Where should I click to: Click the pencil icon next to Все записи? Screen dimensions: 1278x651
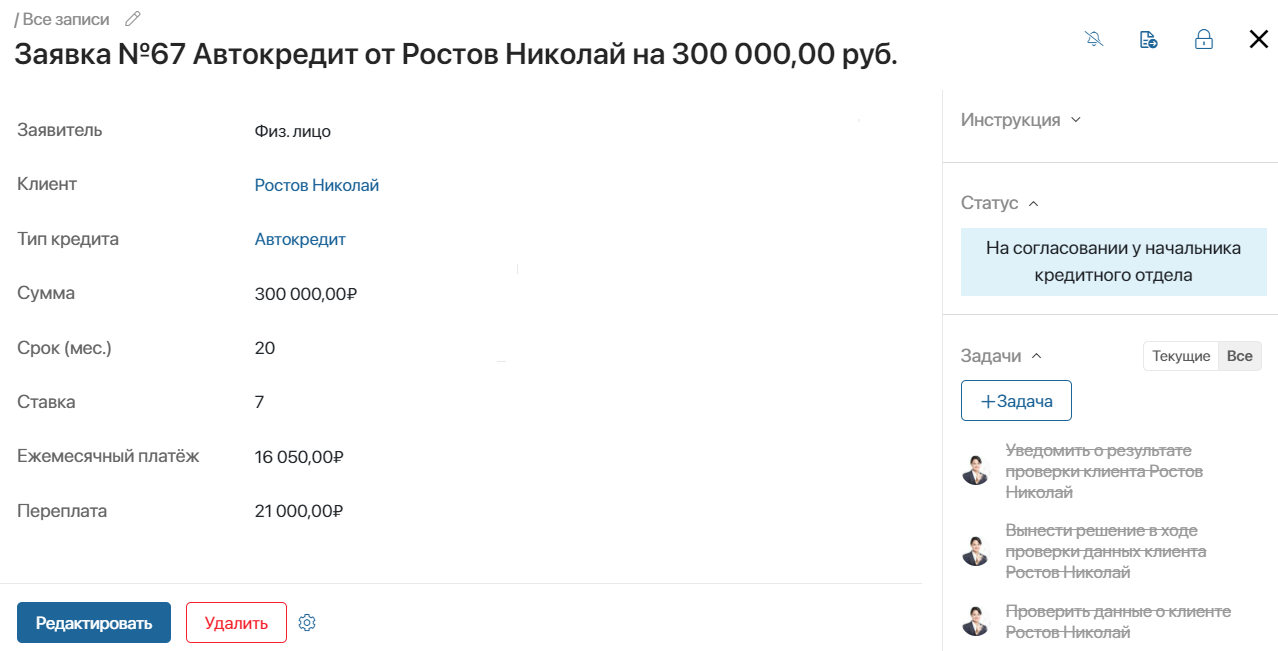(132, 19)
